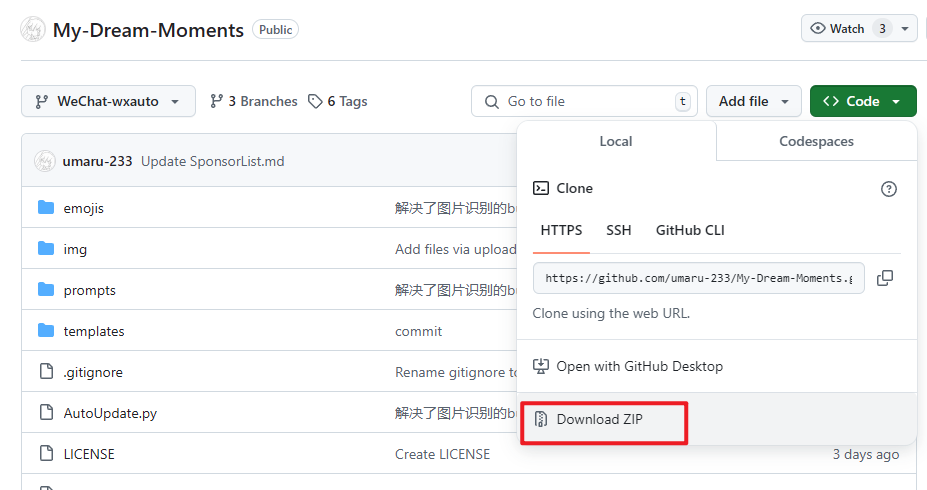Open the prompts folder name
The width and height of the screenshot is (927, 490).
[89, 290]
